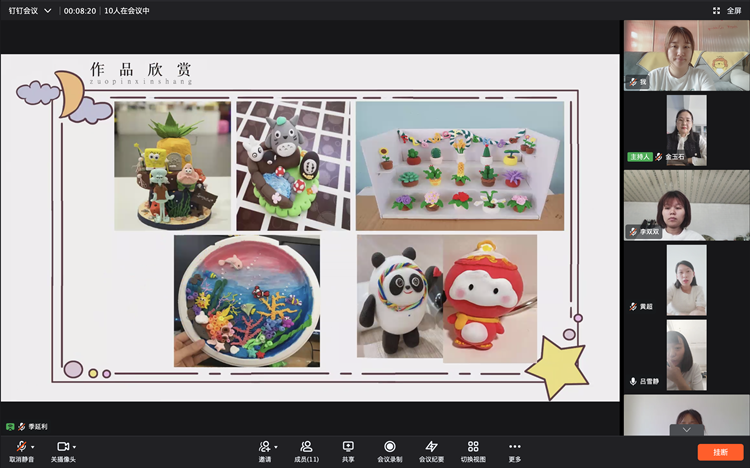Select the video tile of 金玉石
Image resolution: width=750 pixels, height=468 pixels.
coord(686,130)
